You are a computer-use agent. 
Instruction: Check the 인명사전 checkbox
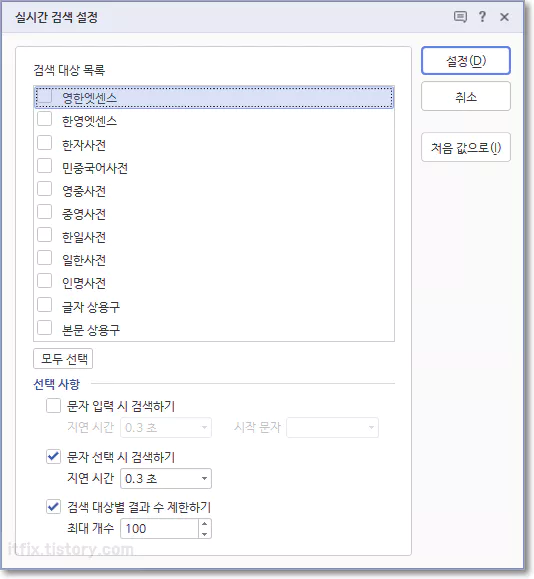click(x=45, y=281)
